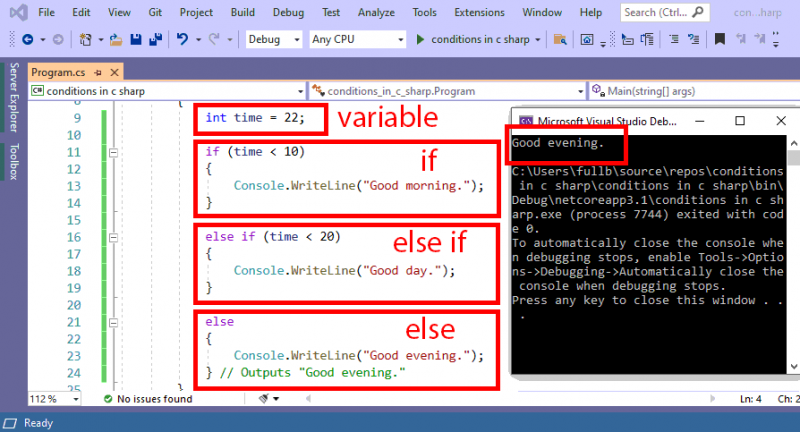Screen dimensions: 800x432
Task: Collapse the else if block at line 16
Action: pyautogui.click(x=113, y=238)
